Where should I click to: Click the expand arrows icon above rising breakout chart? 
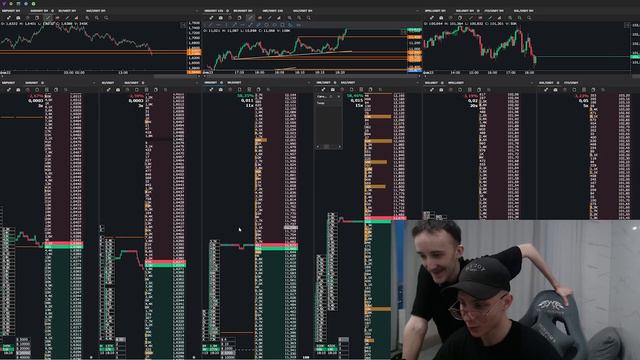[x=211, y=18]
